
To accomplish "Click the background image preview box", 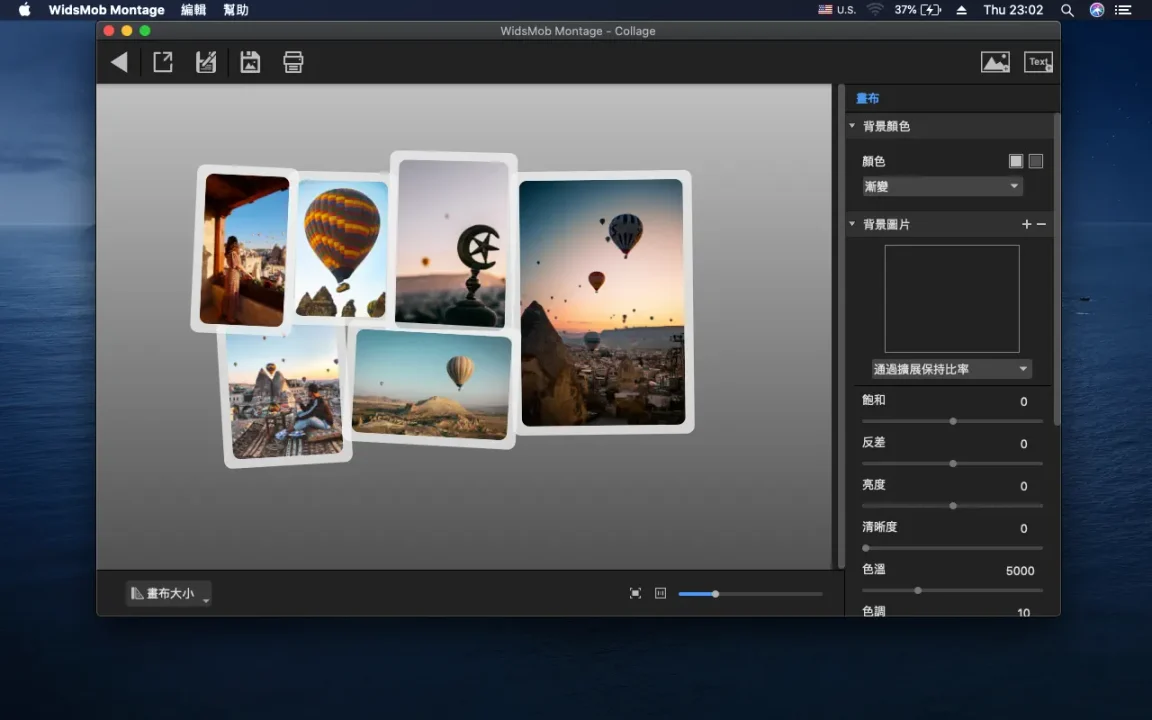I will [x=951, y=299].
